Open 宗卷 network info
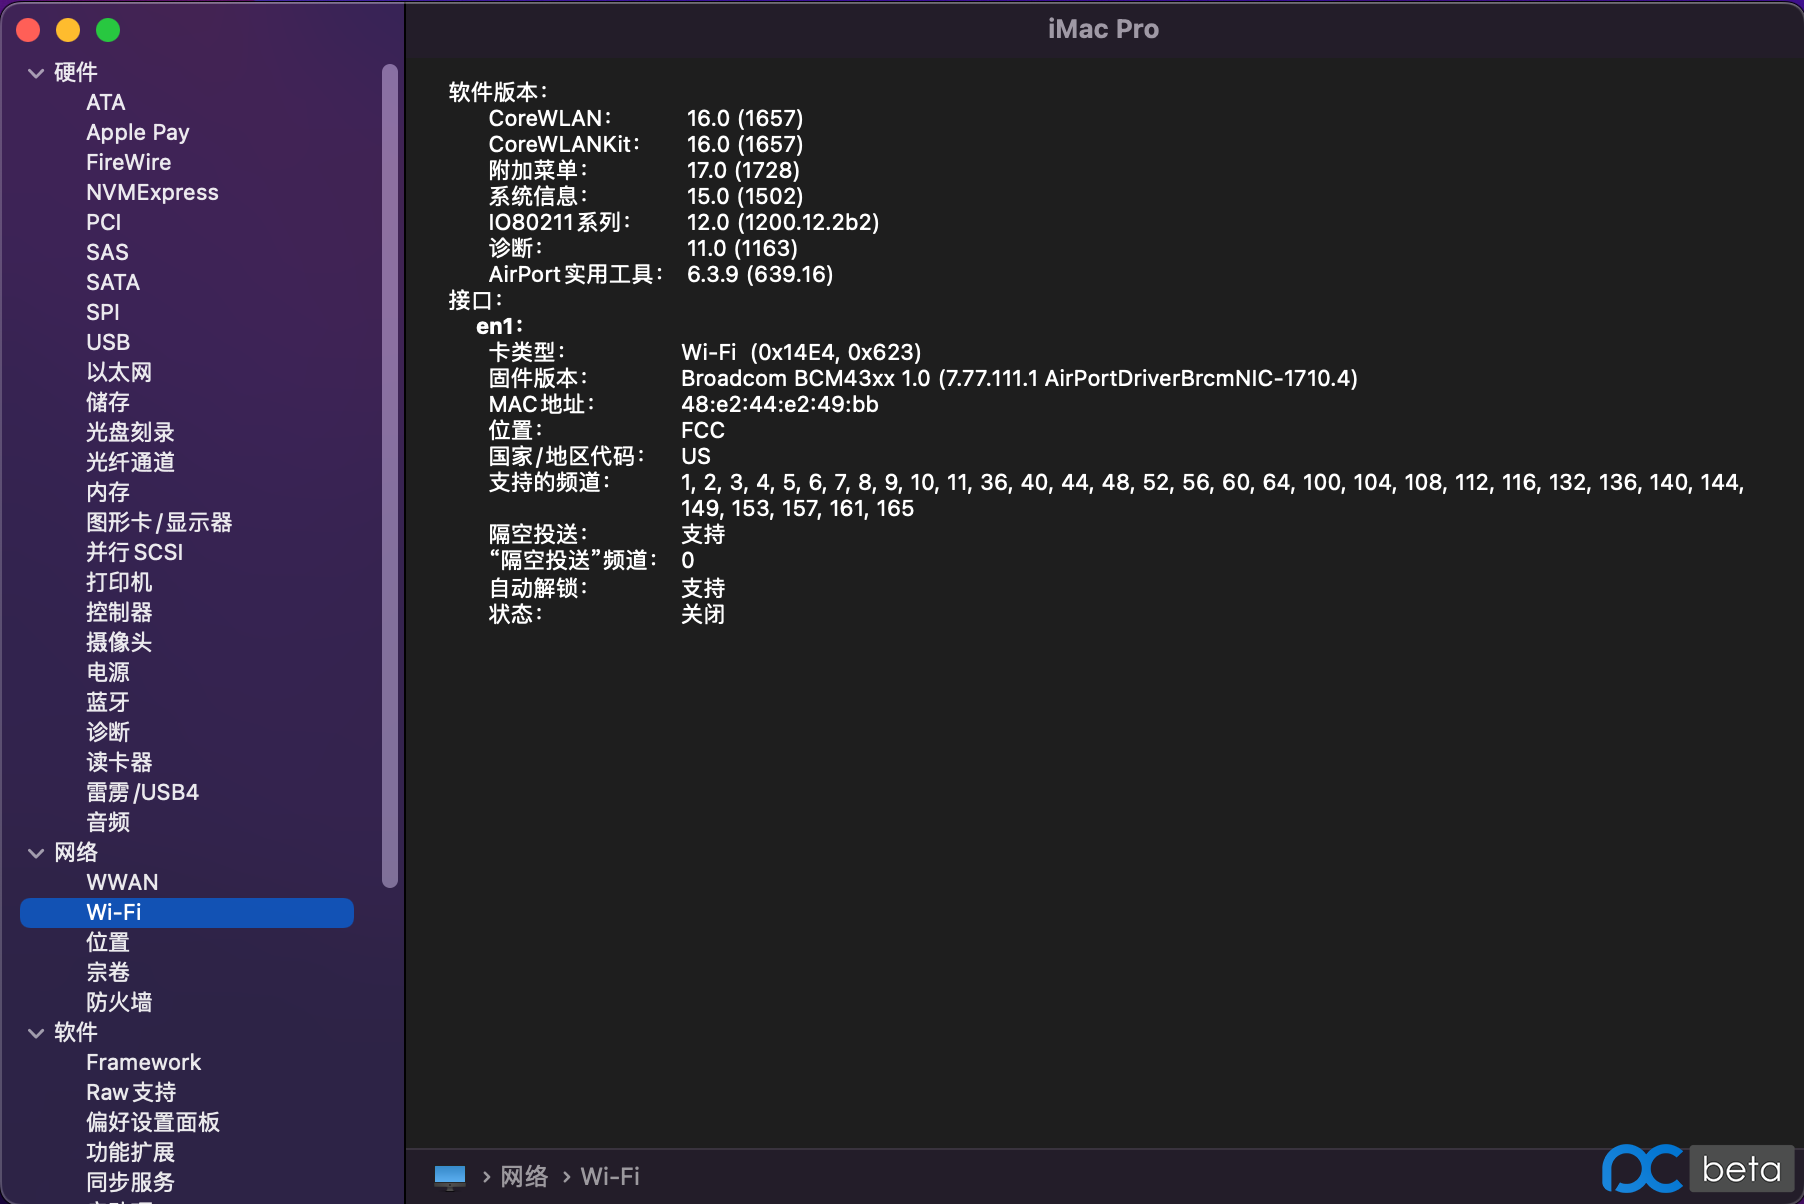 (108, 972)
